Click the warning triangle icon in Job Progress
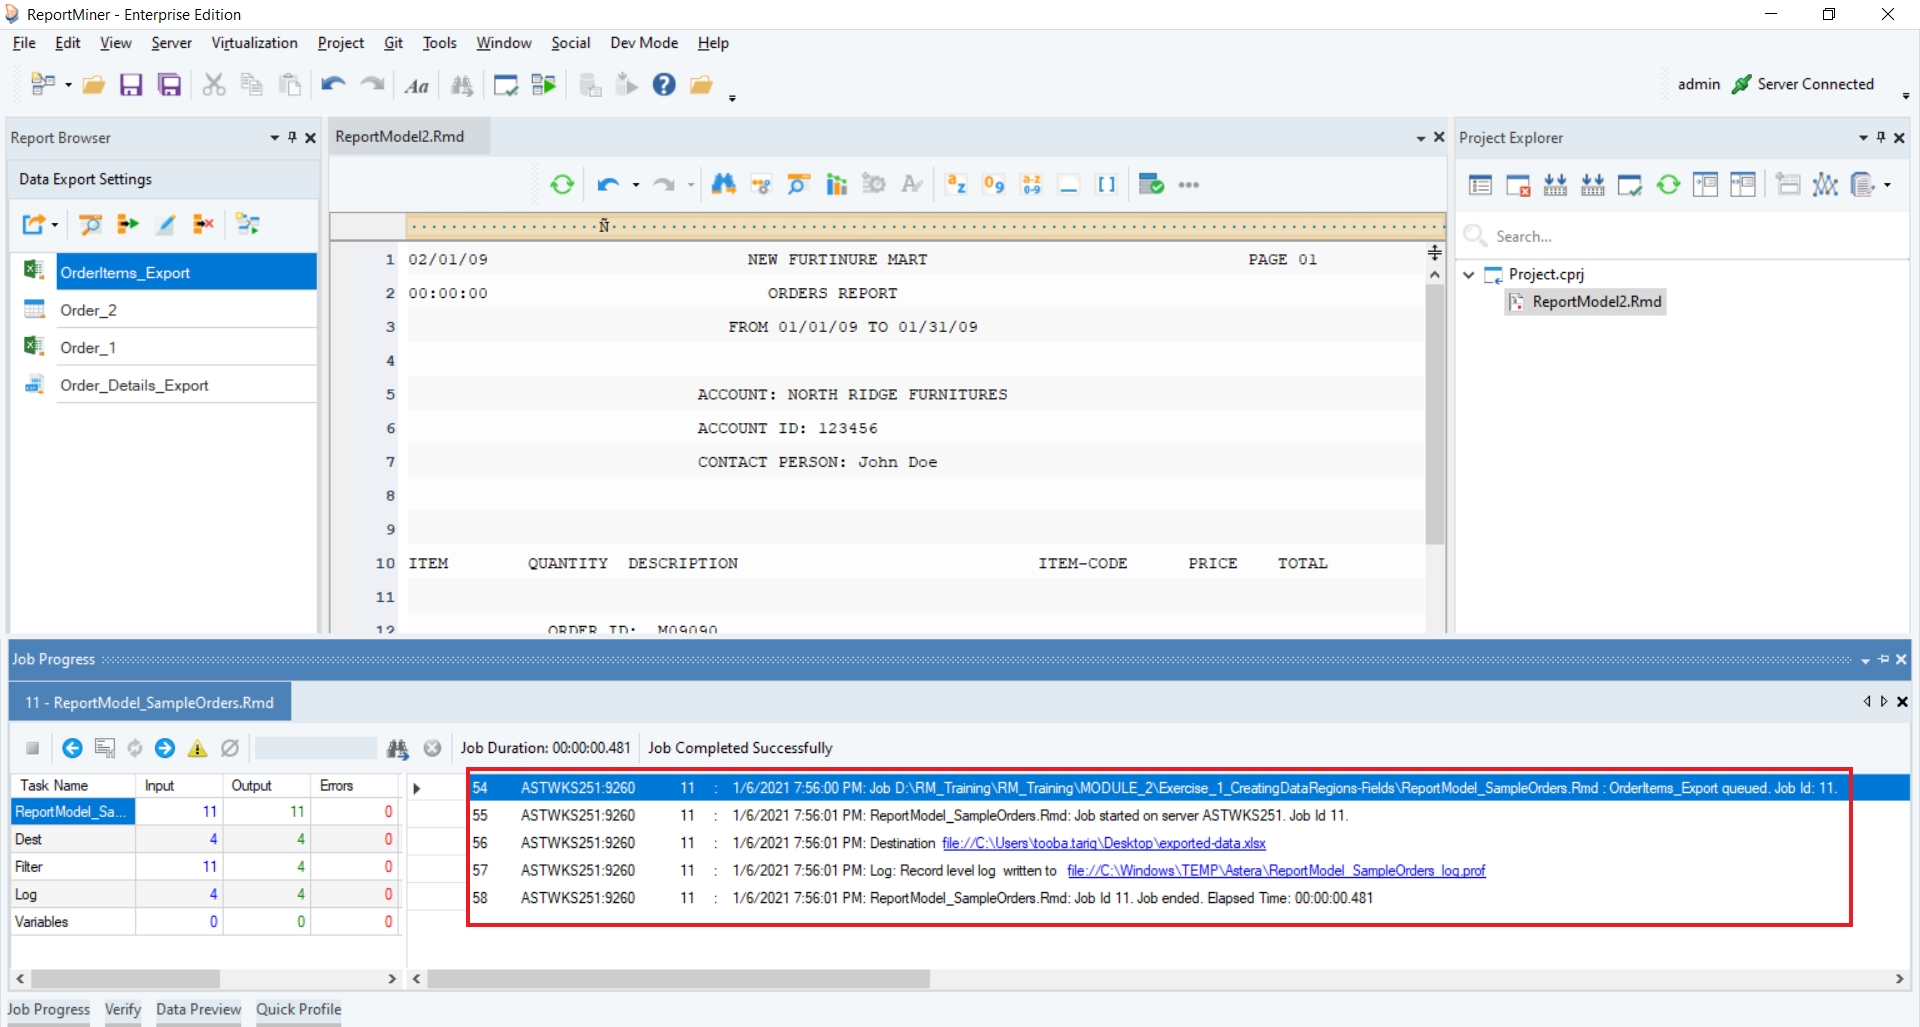Image resolution: width=1920 pixels, height=1027 pixels. [x=198, y=748]
